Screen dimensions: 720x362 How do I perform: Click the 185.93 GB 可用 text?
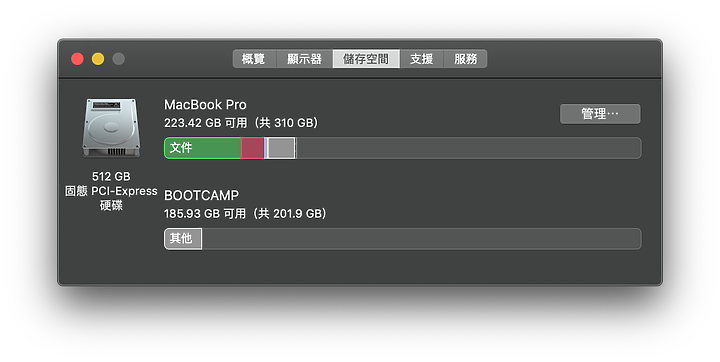coord(205,214)
